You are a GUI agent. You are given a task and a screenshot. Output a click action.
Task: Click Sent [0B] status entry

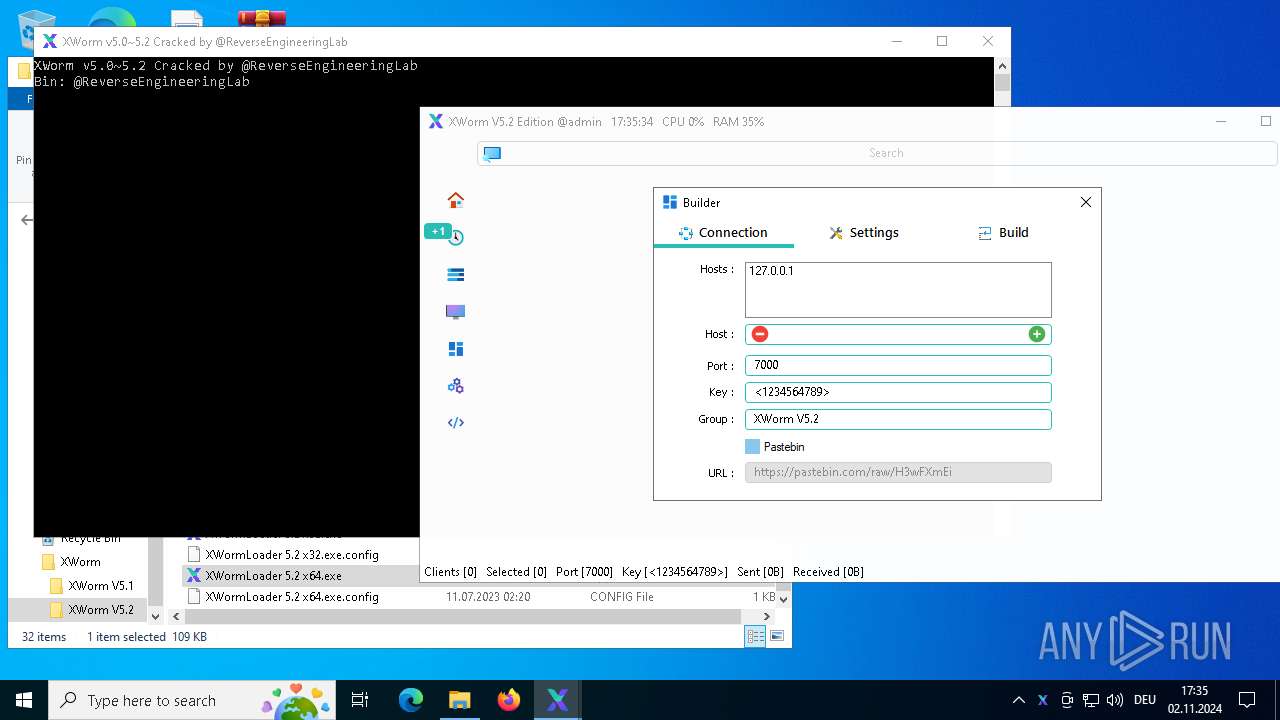click(760, 572)
